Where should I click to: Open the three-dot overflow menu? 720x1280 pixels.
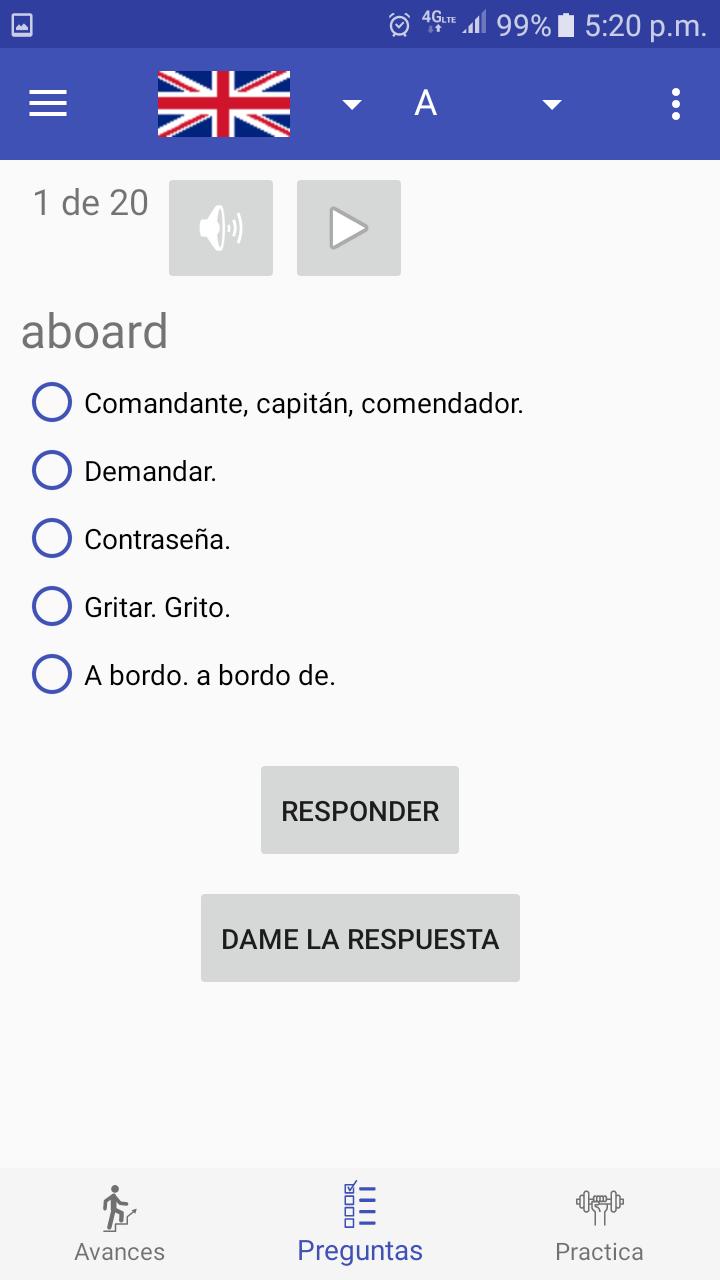[x=676, y=103]
